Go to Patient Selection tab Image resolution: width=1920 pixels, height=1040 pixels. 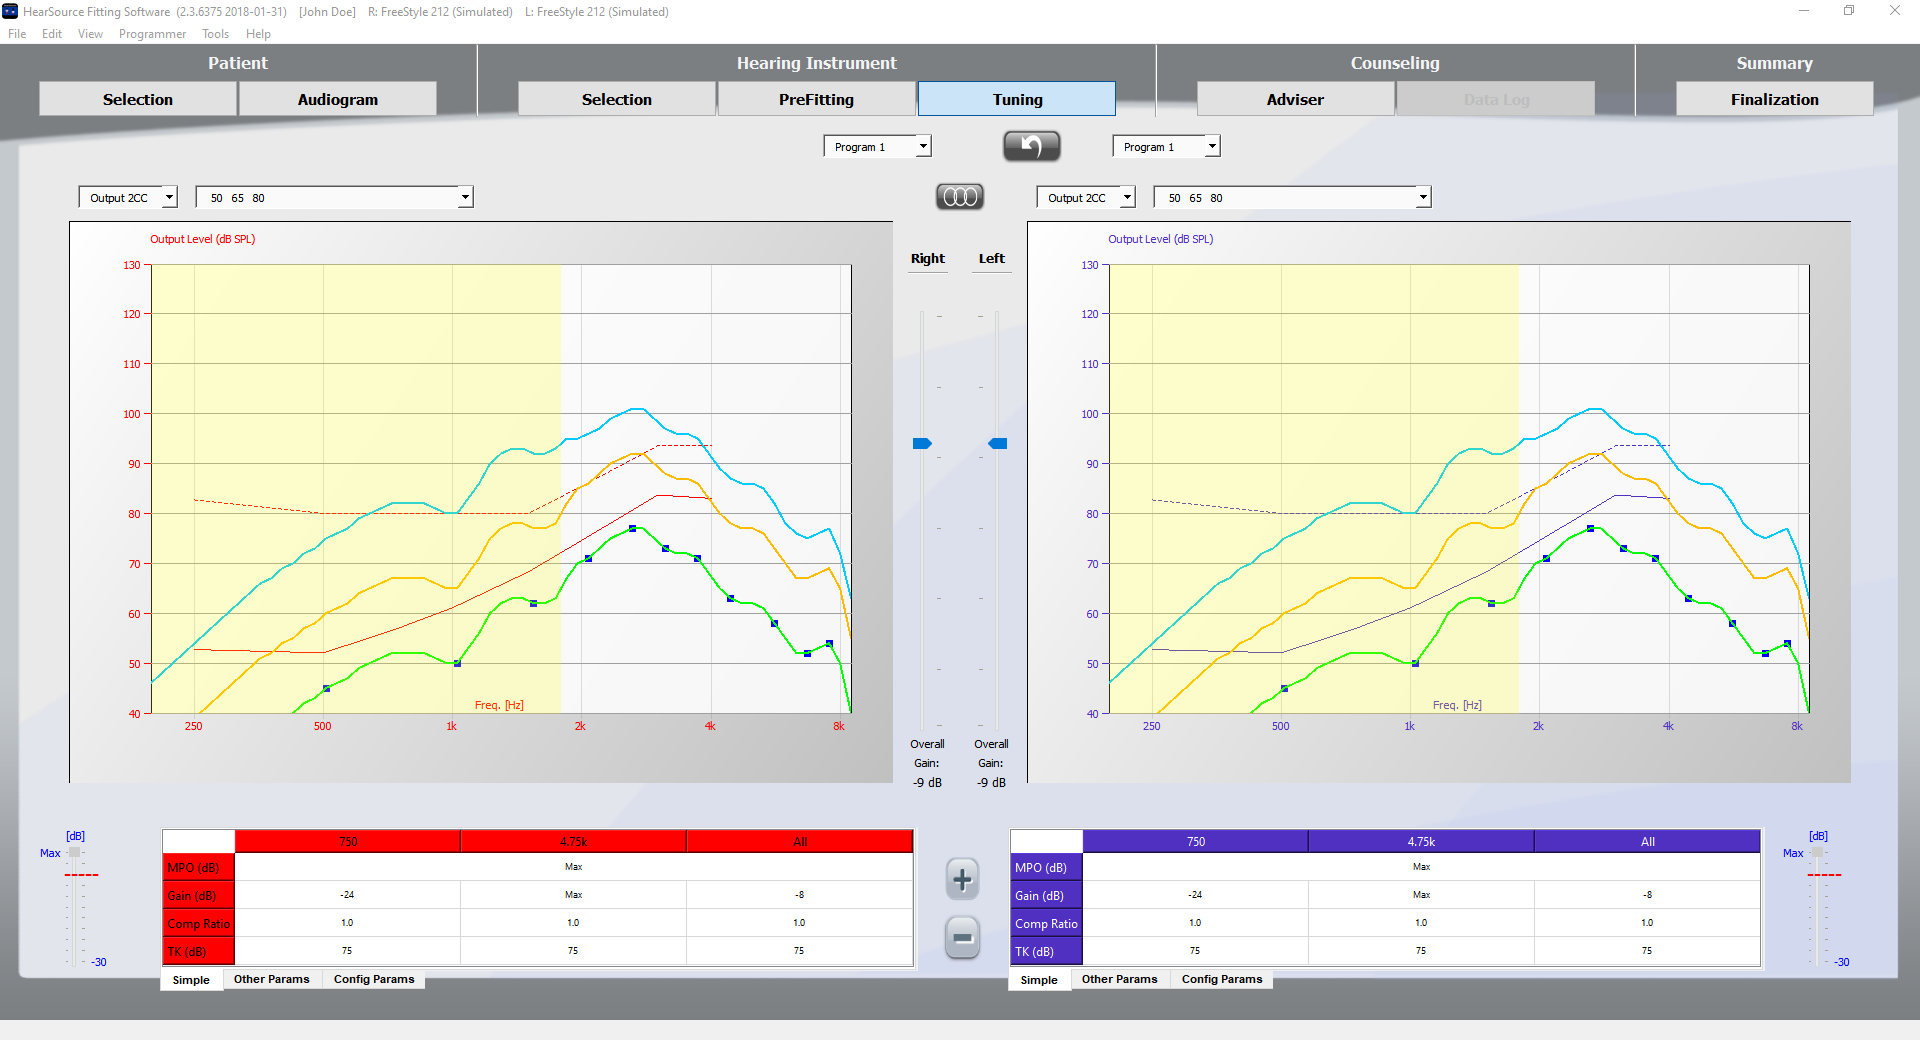[138, 99]
